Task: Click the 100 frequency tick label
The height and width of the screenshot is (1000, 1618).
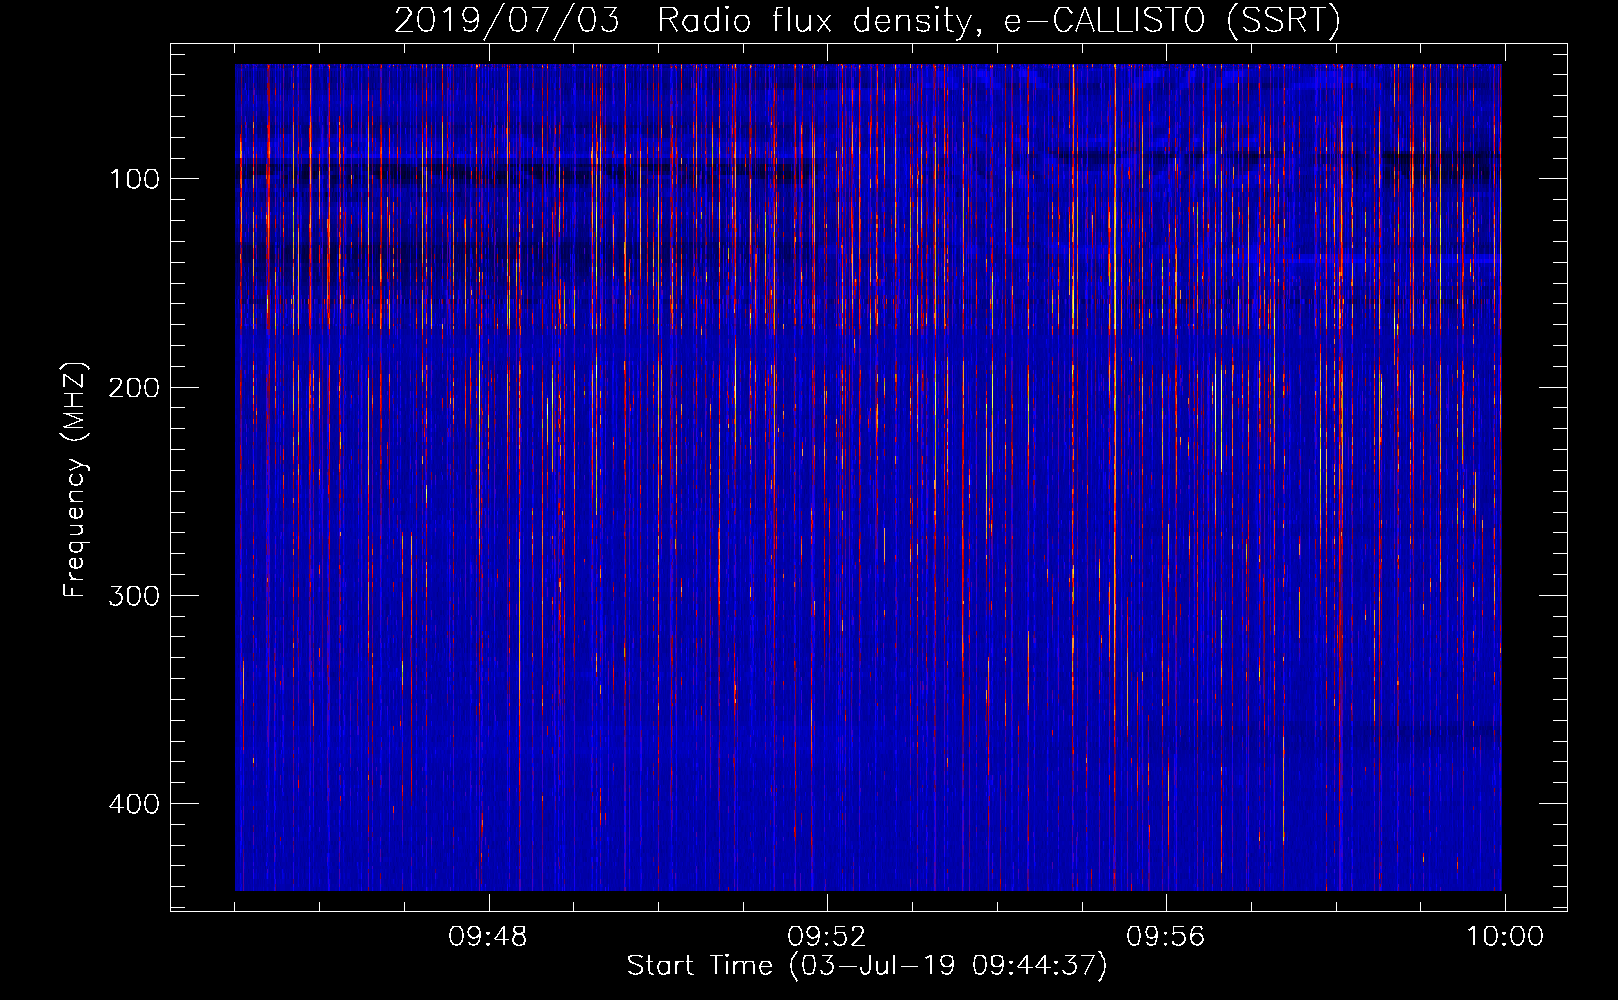Action: (x=135, y=179)
